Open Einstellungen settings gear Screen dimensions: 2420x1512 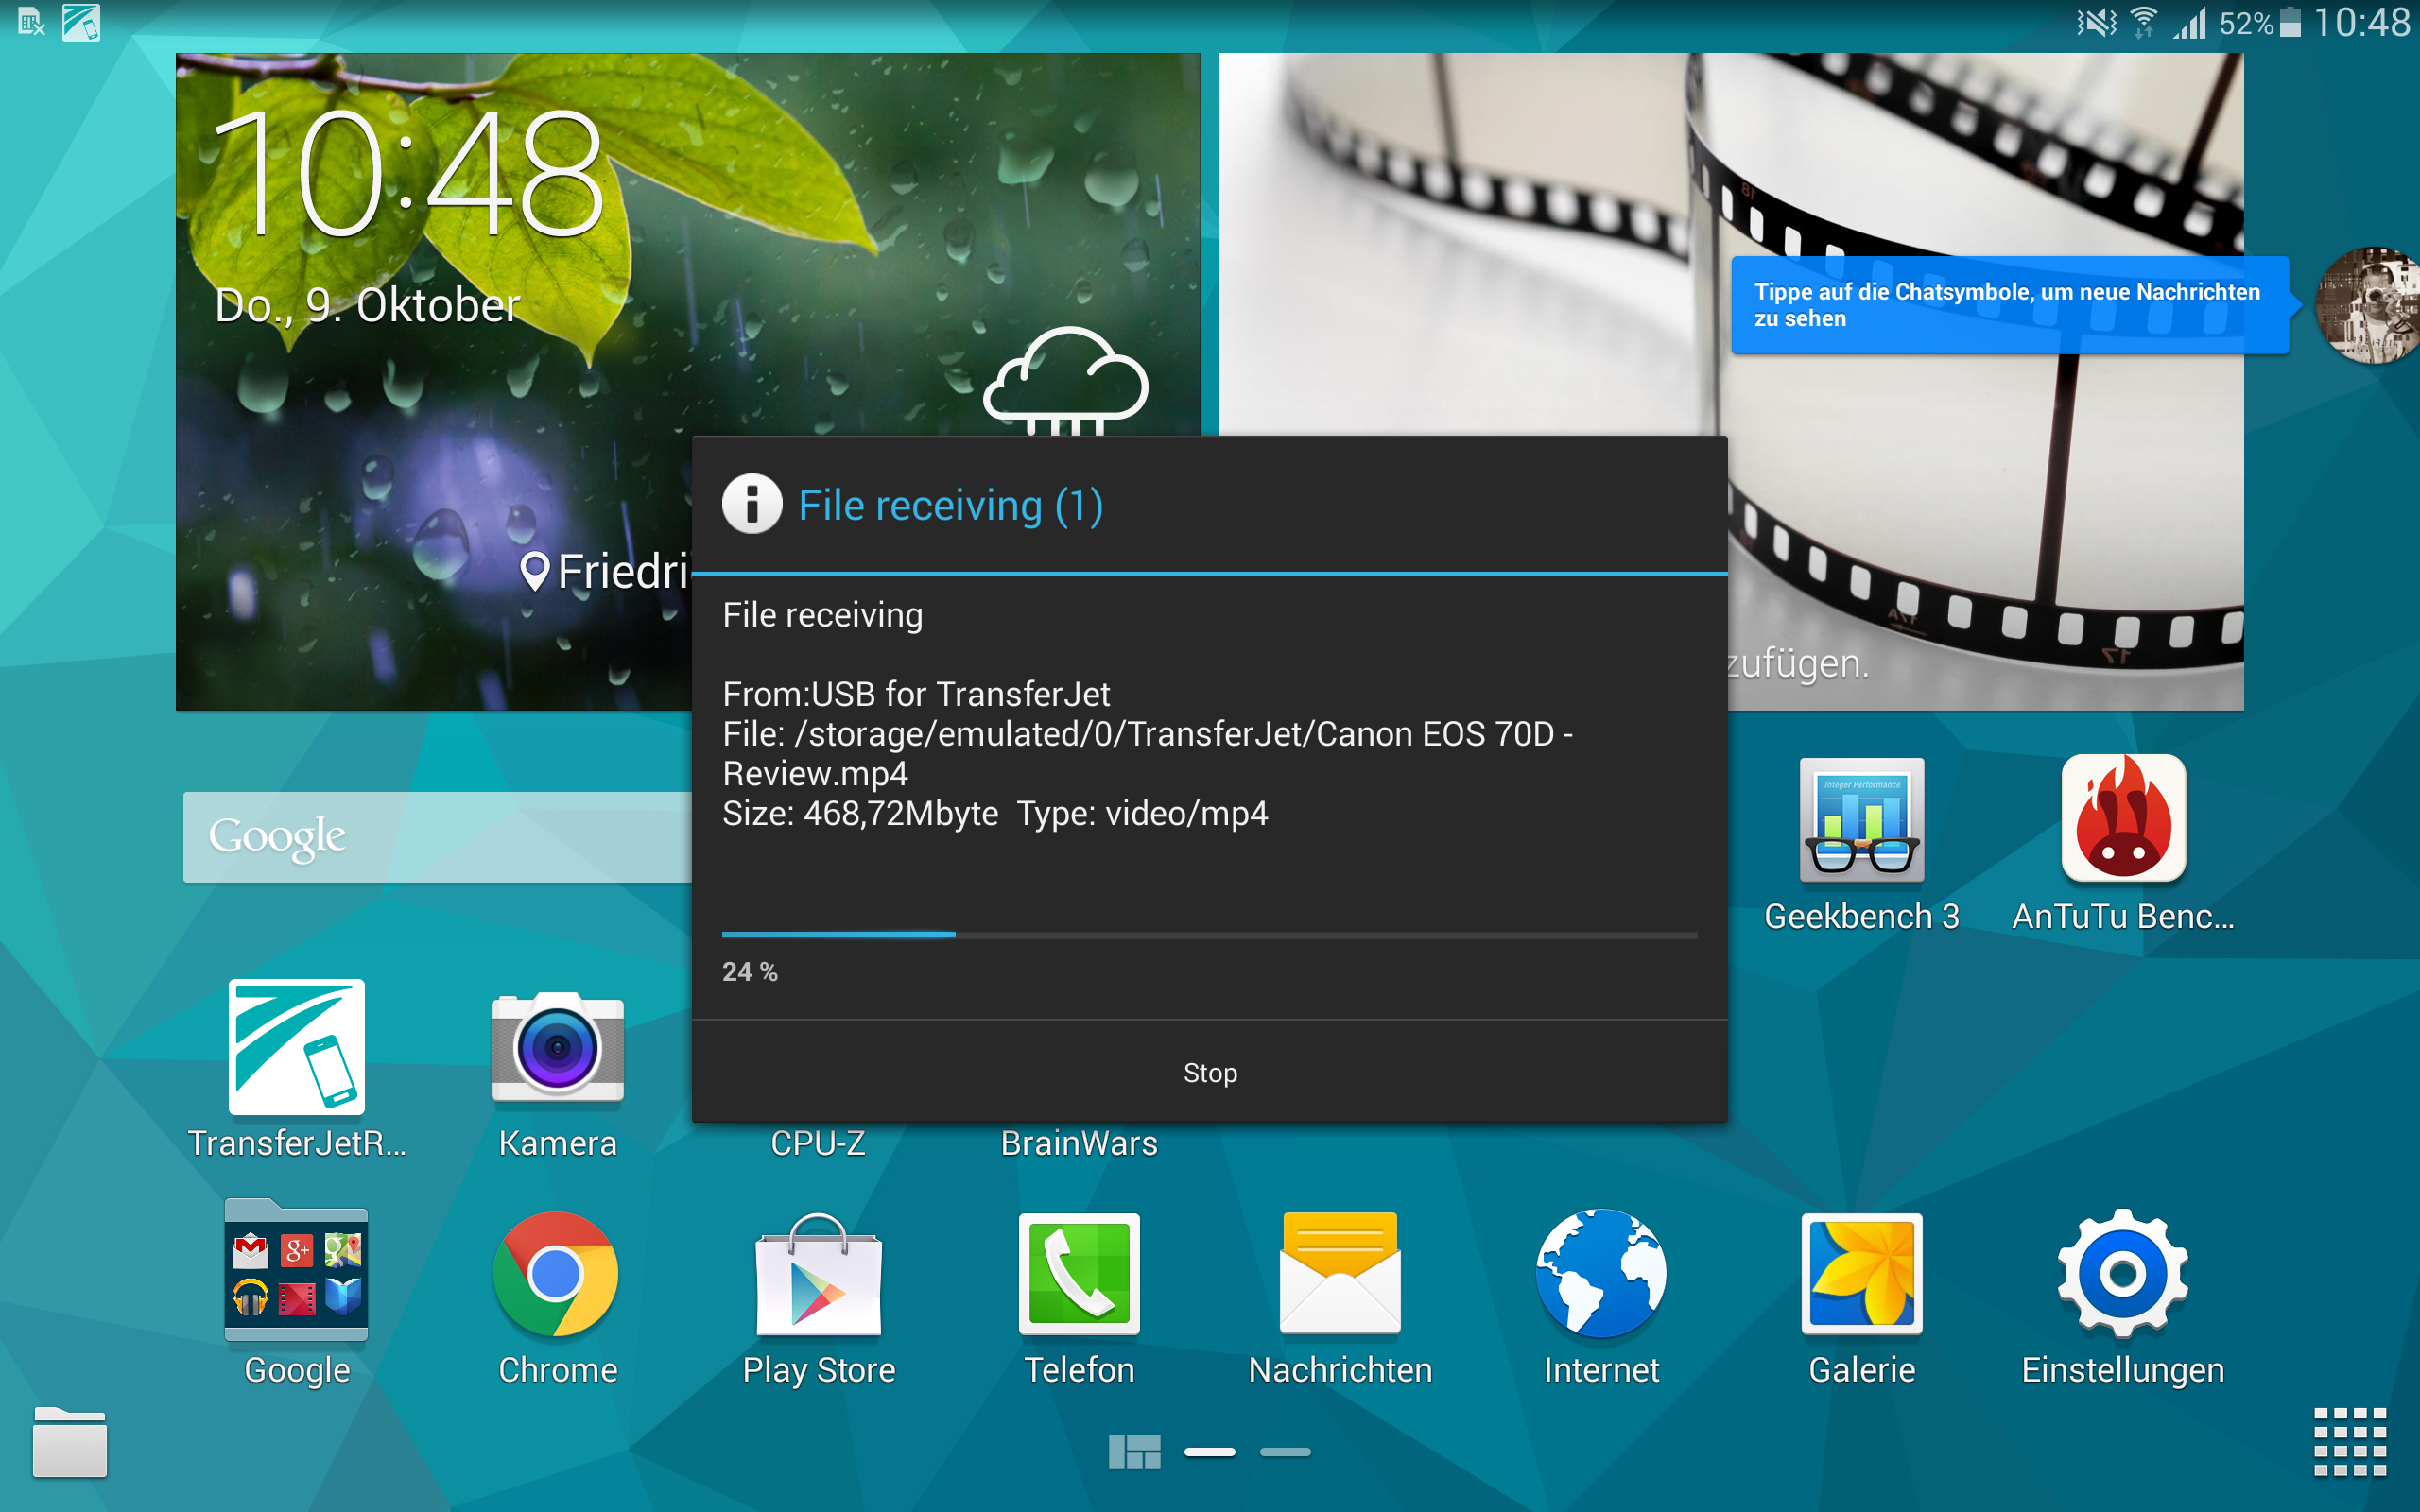click(2122, 1273)
